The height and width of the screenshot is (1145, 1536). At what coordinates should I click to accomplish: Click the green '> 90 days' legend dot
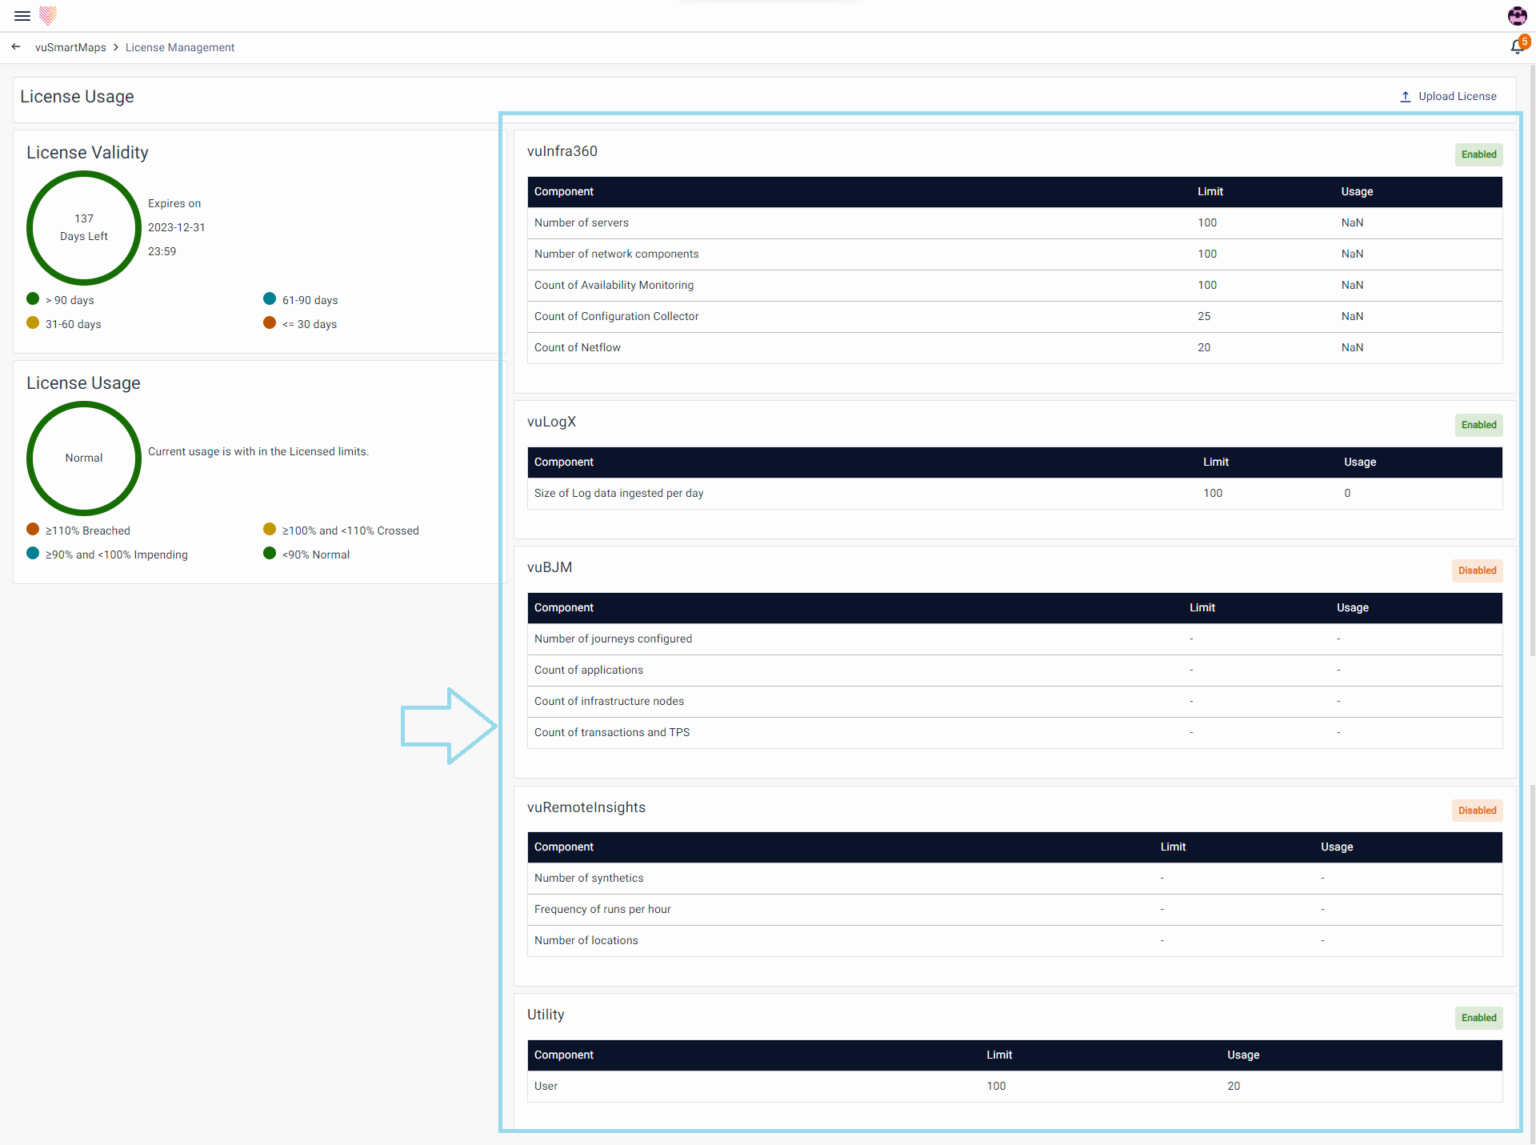33,299
